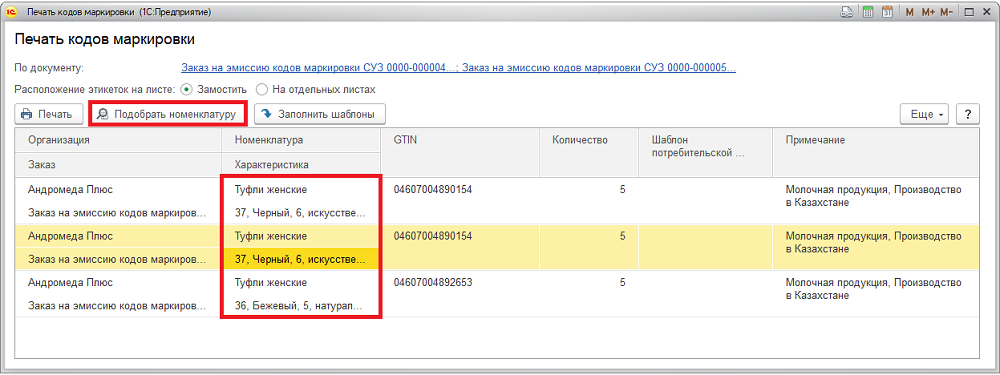Open the calculator from the title bar

point(868,12)
